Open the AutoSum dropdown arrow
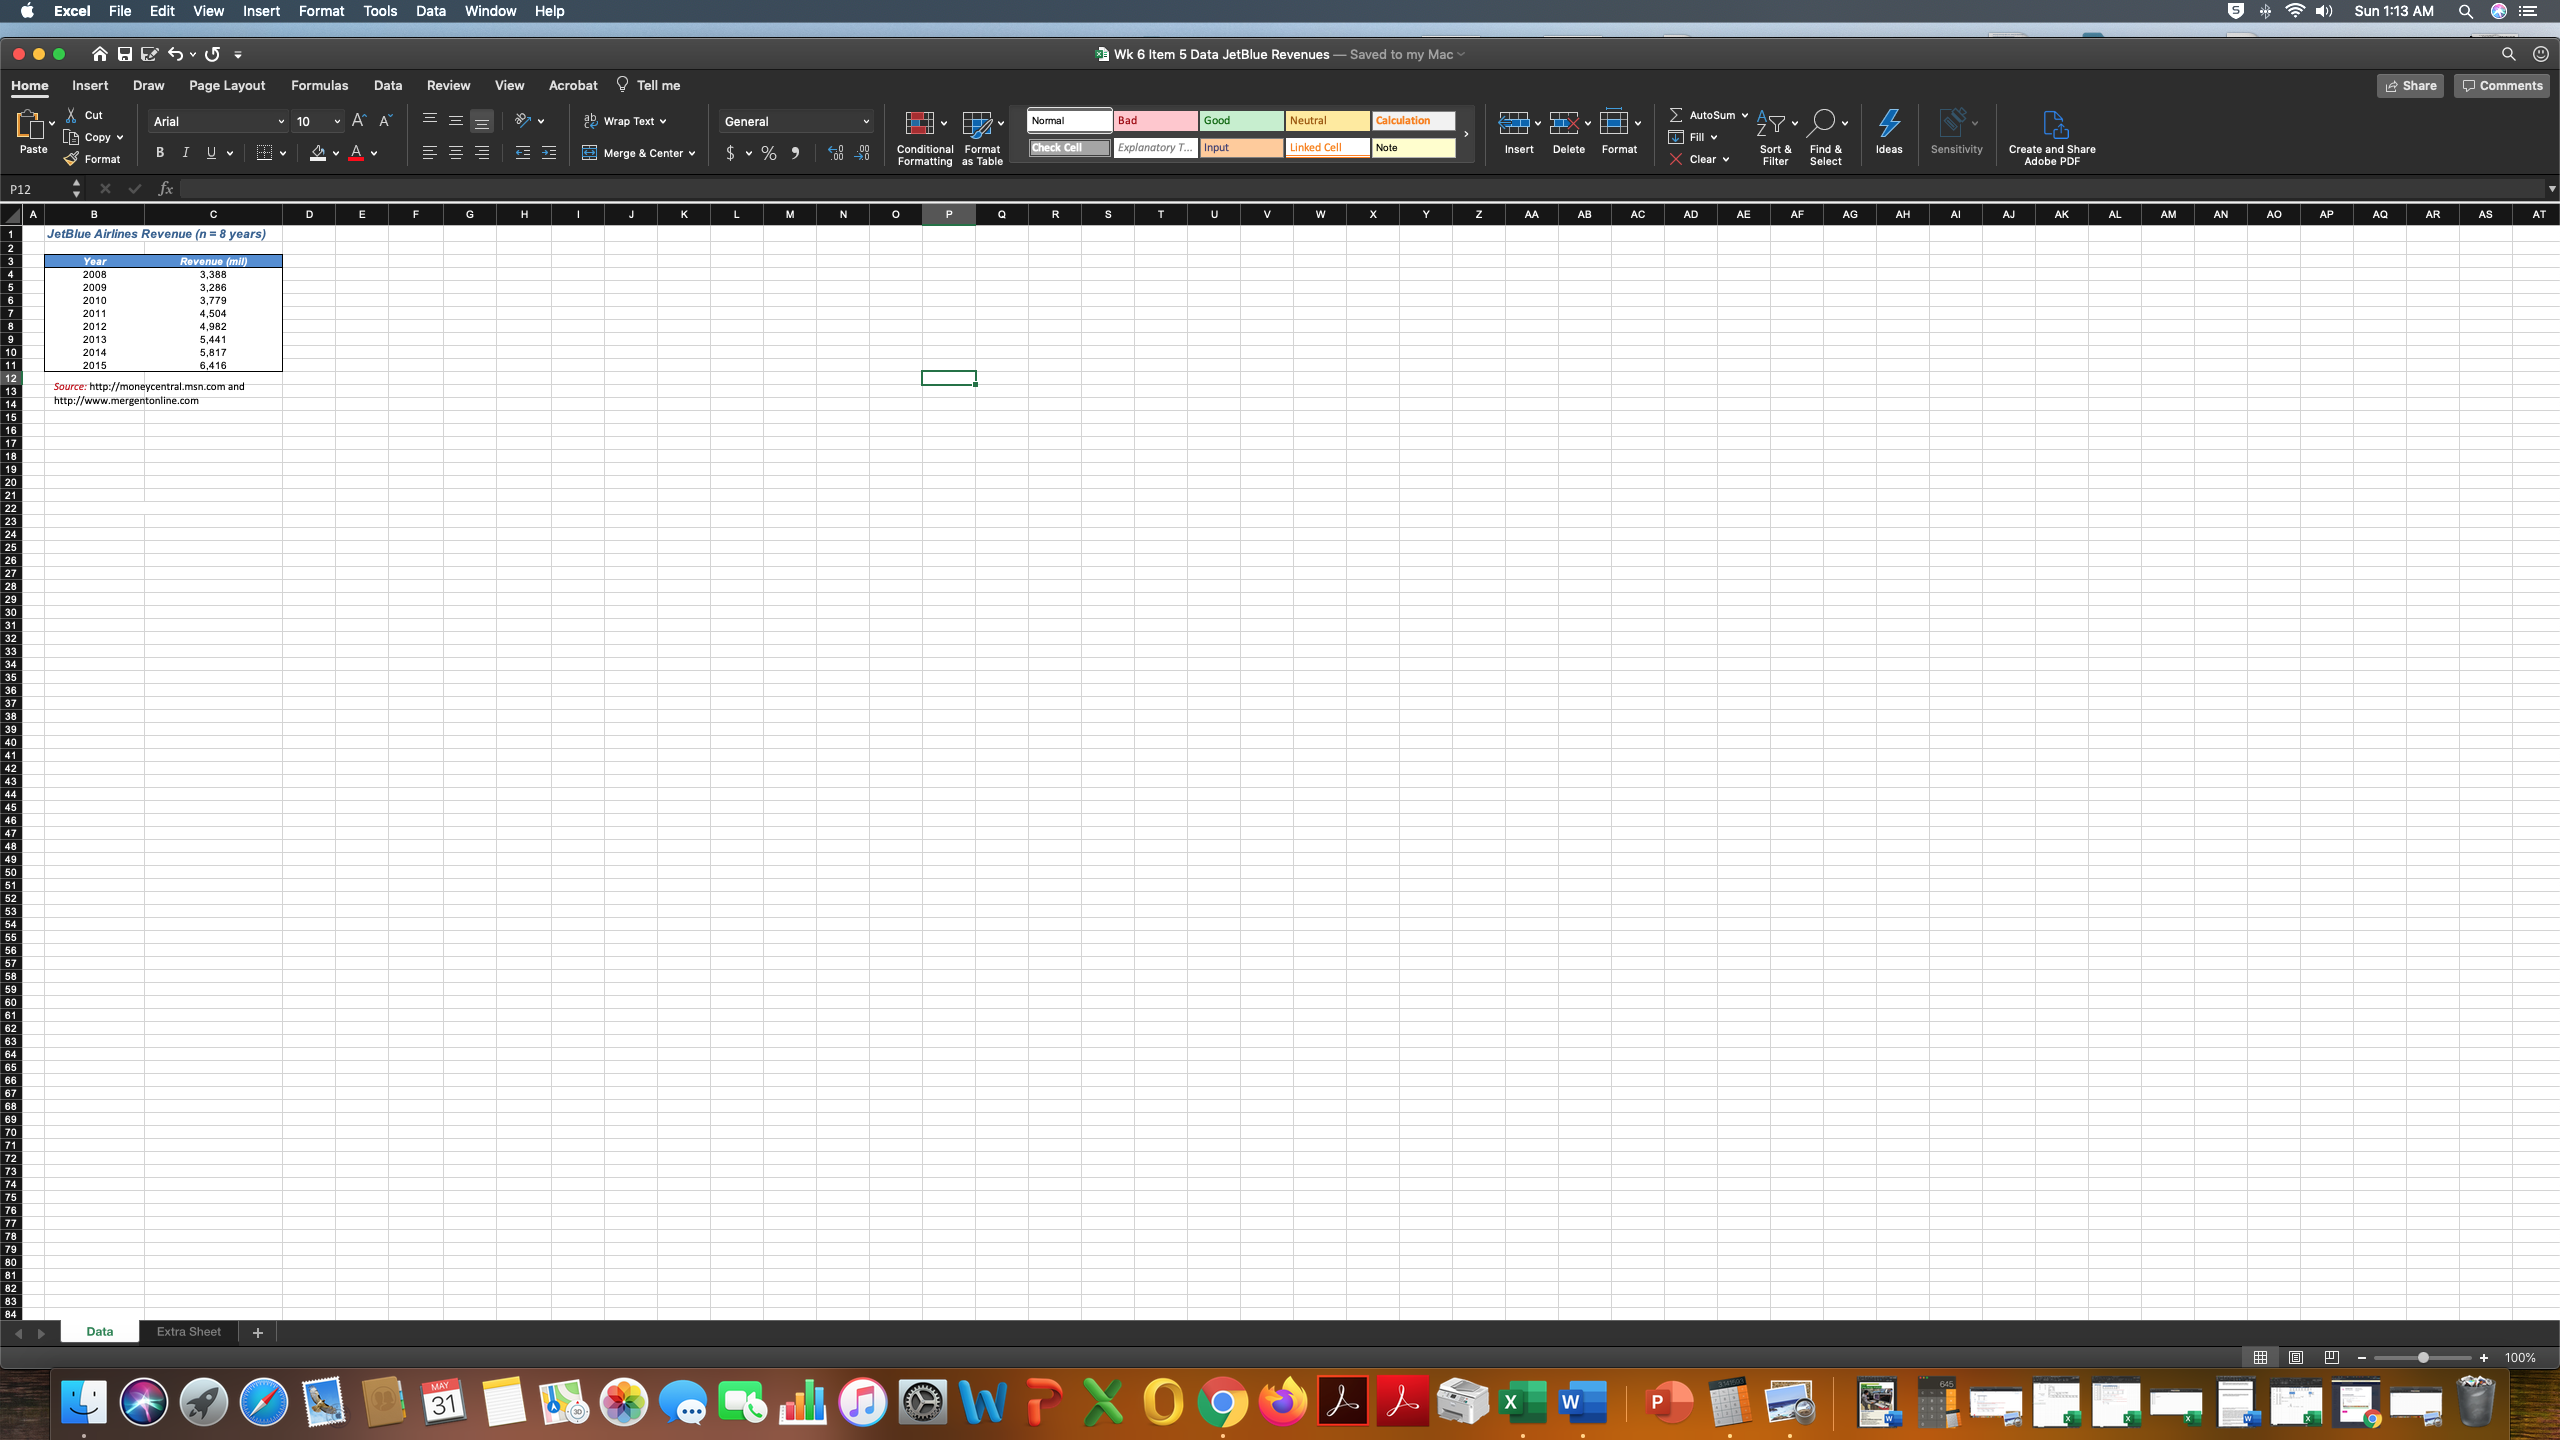 point(1745,115)
